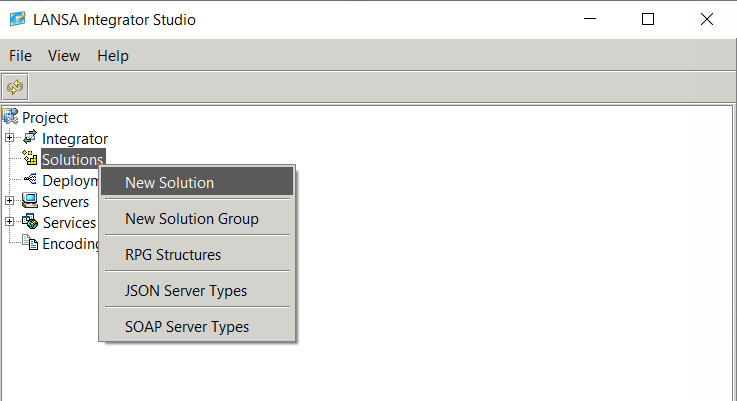Select the Servers tree label
Image resolution: width=737 pixels, height=401 pixels.
tap(65, 202)
